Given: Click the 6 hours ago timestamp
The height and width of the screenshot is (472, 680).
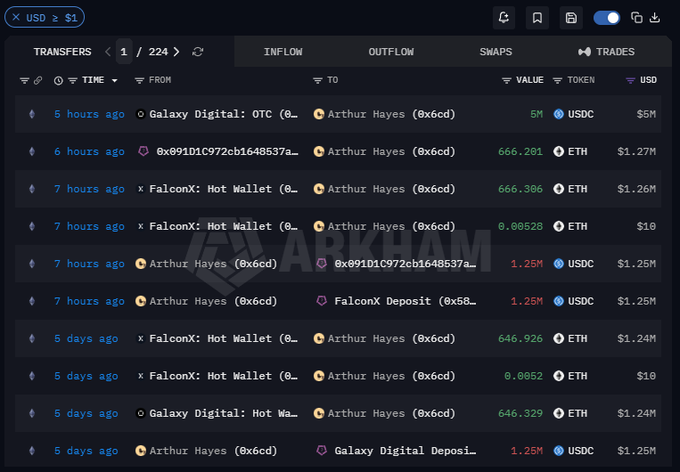Looking at the screenshot, I should [89, 151].
